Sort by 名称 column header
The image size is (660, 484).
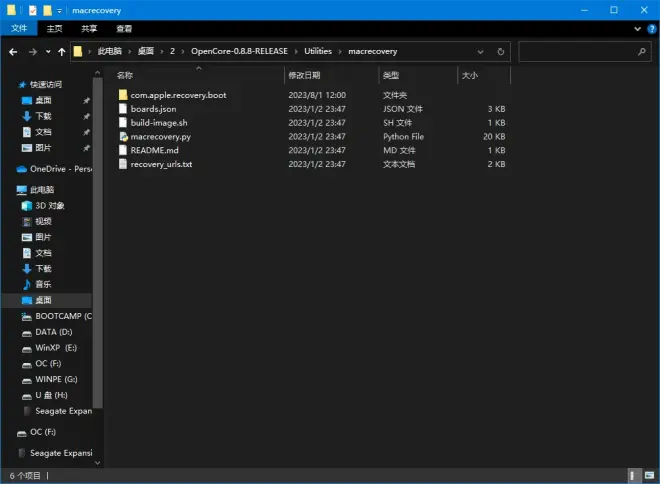pyautogui.click(x=125, y=75)
